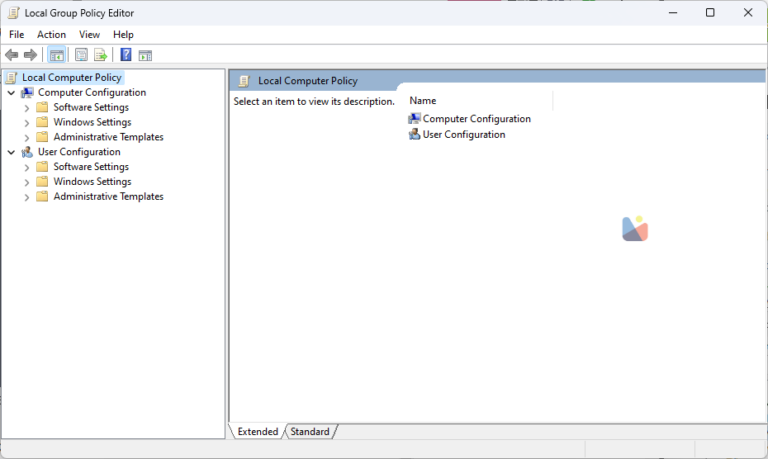Select Computer Configuration icon in right pane list
Screen dimensions: 768x459
415,119
